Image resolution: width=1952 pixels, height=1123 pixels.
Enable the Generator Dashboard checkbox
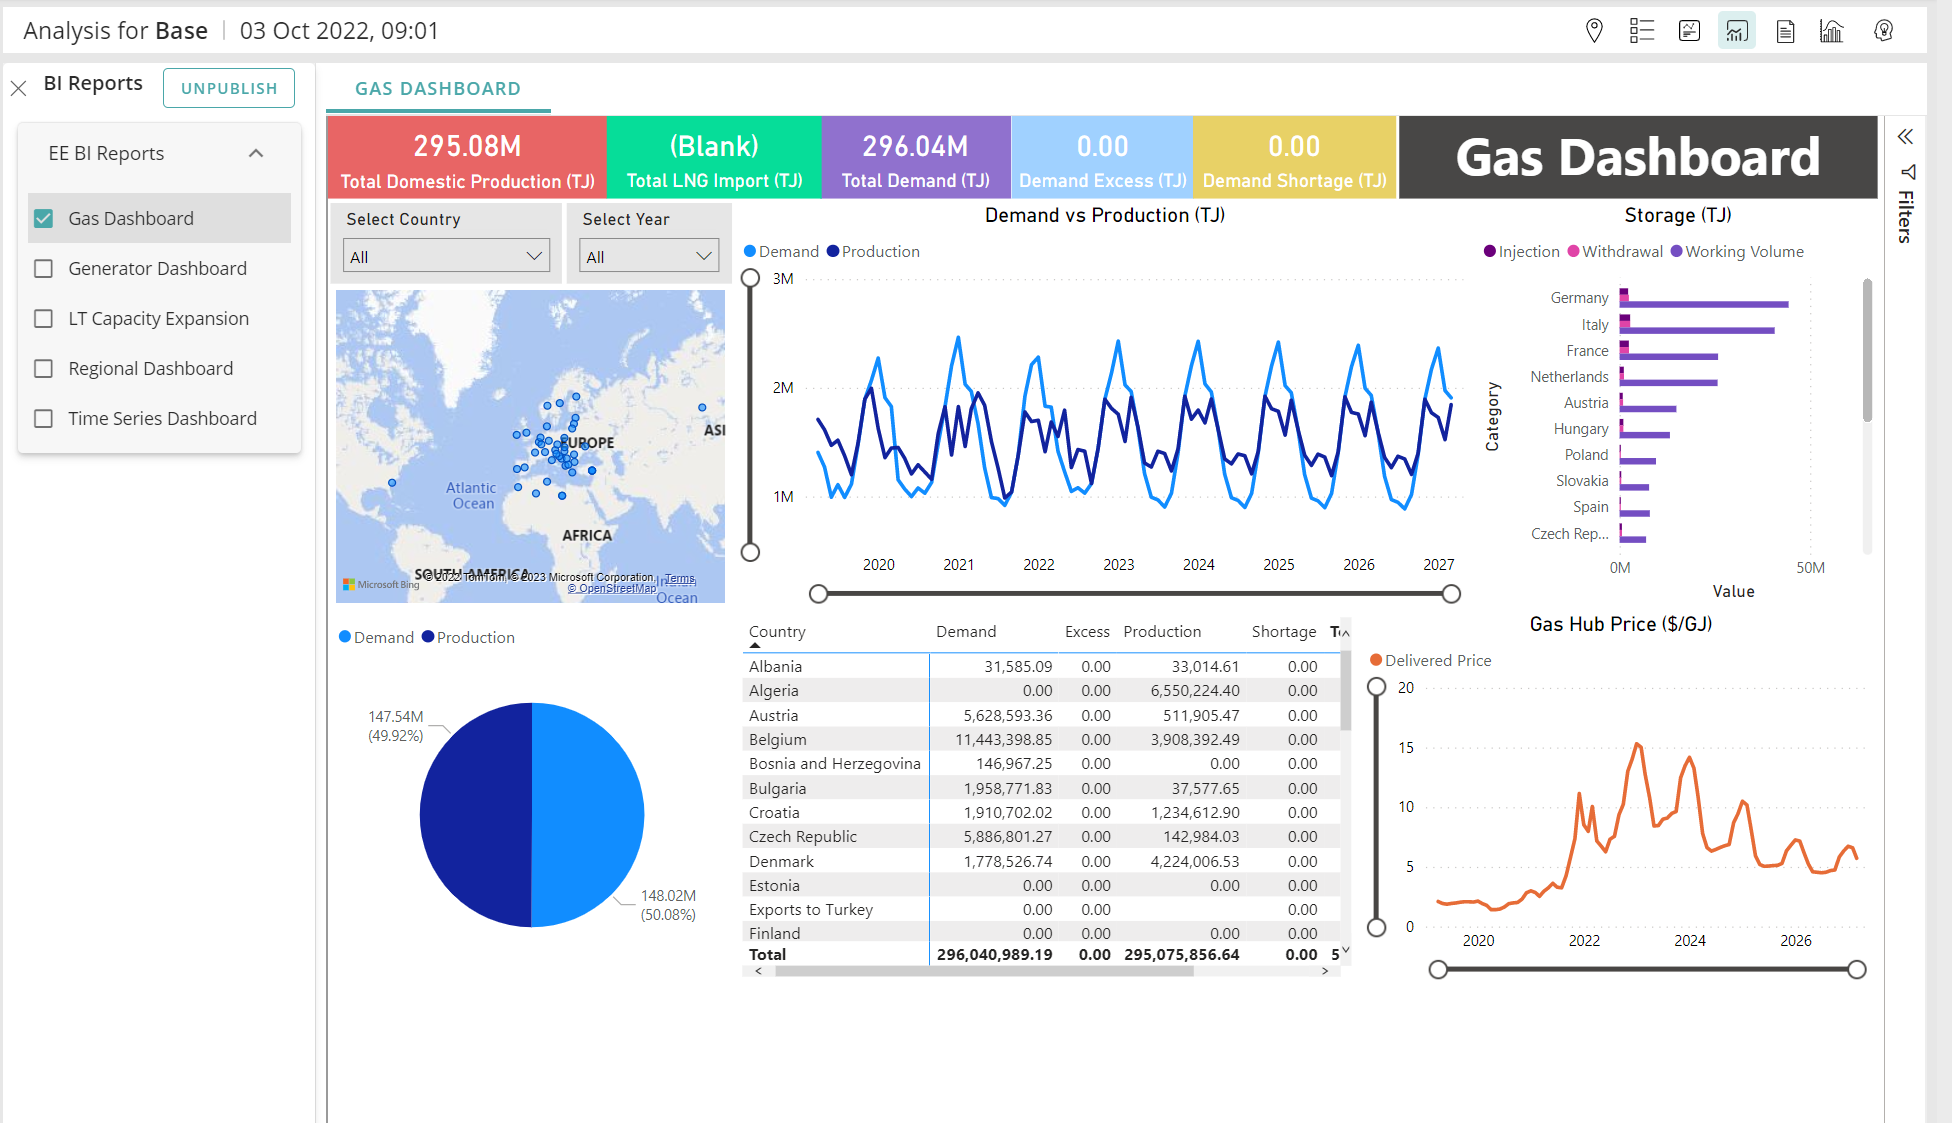[x=43, y=268]
